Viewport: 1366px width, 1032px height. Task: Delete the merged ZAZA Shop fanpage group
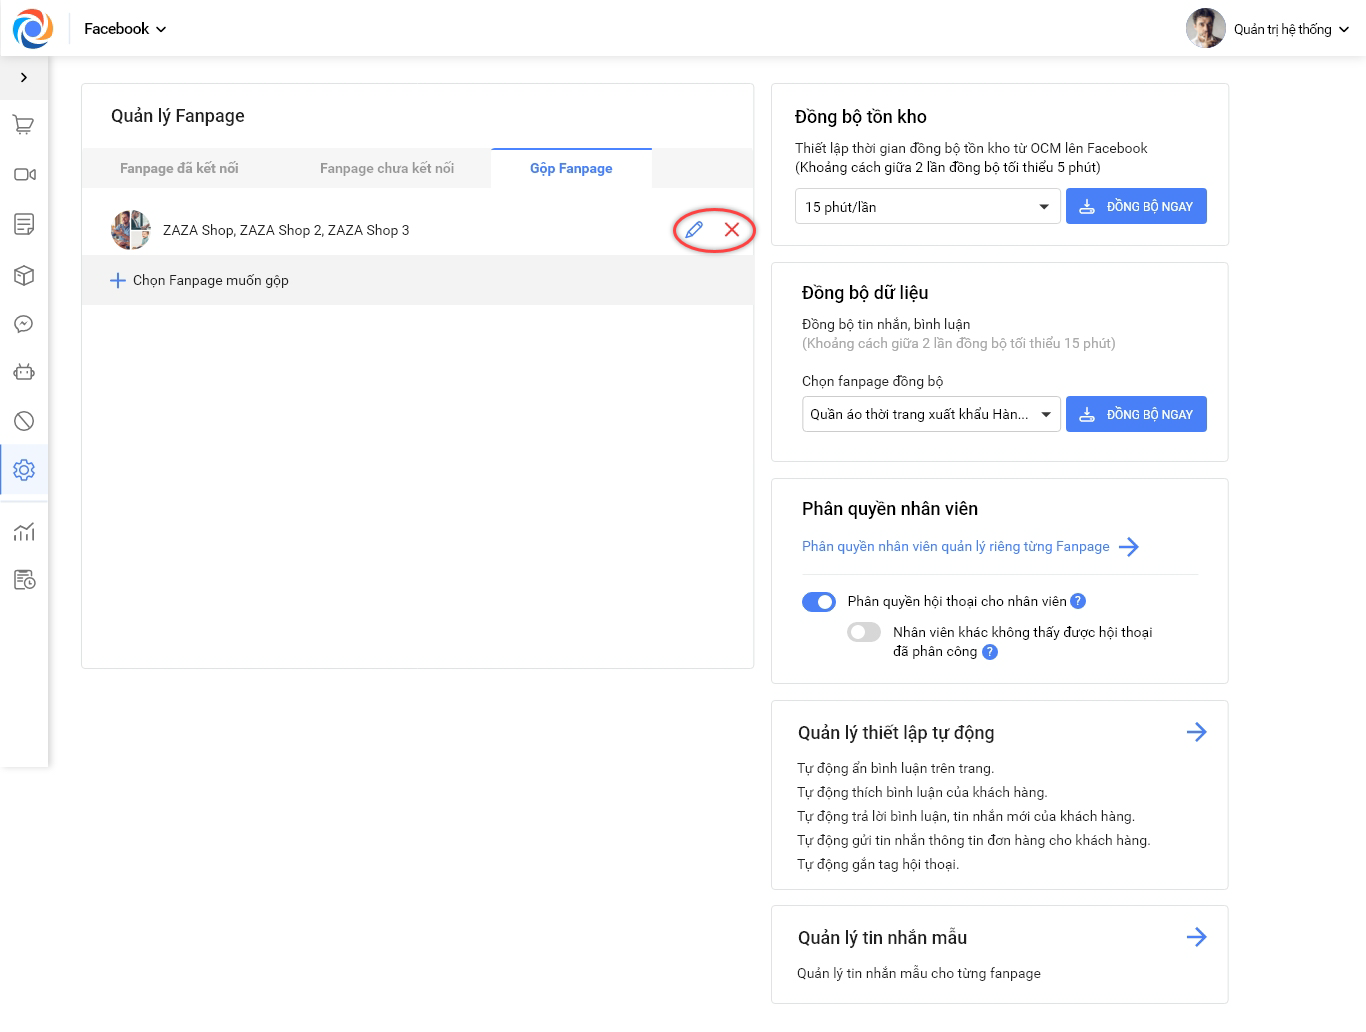pyautogui.click(x=732, y=230)
